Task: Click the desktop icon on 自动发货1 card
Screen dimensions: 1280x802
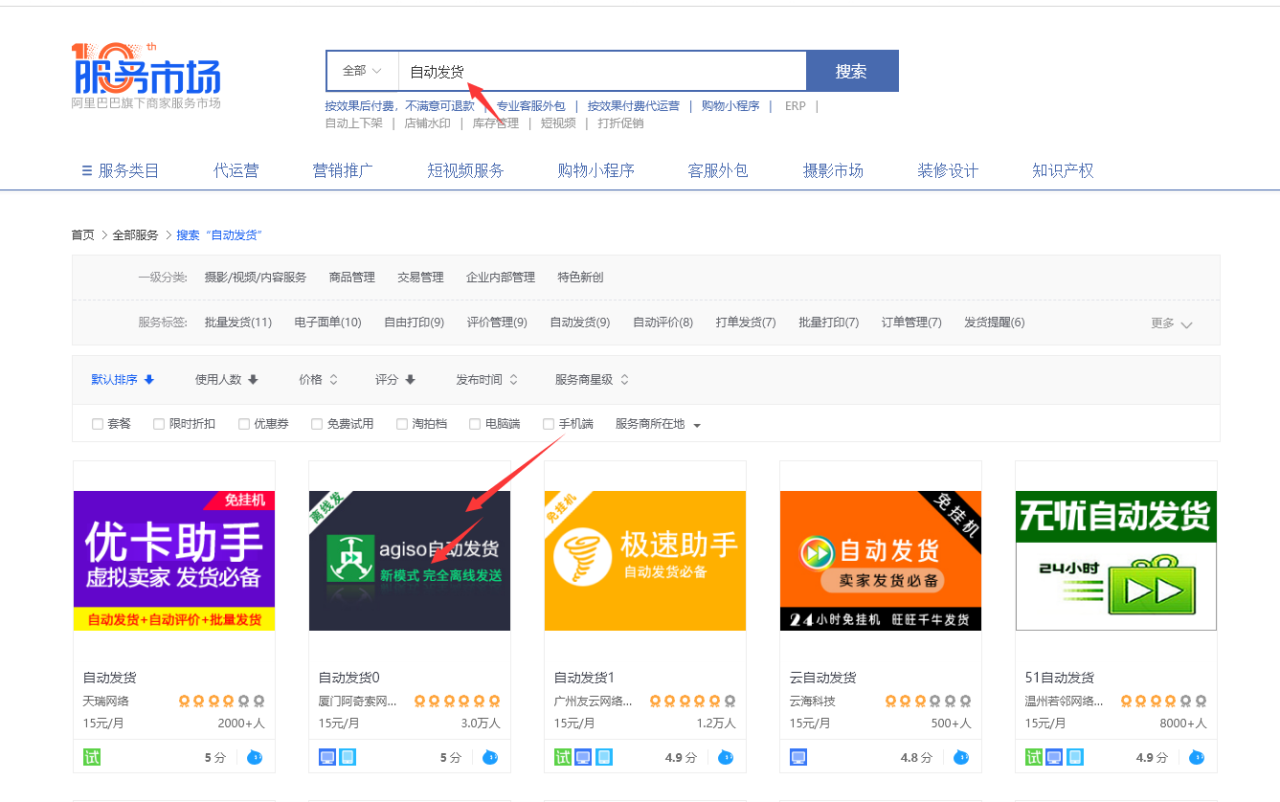Action: click(583, 757)
